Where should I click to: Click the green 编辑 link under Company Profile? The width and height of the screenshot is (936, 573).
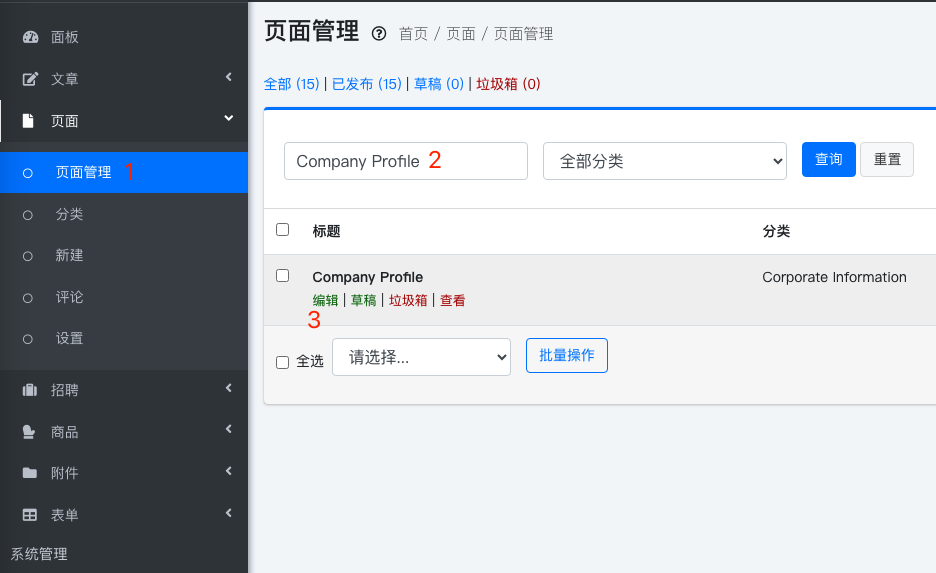(325, 300)
